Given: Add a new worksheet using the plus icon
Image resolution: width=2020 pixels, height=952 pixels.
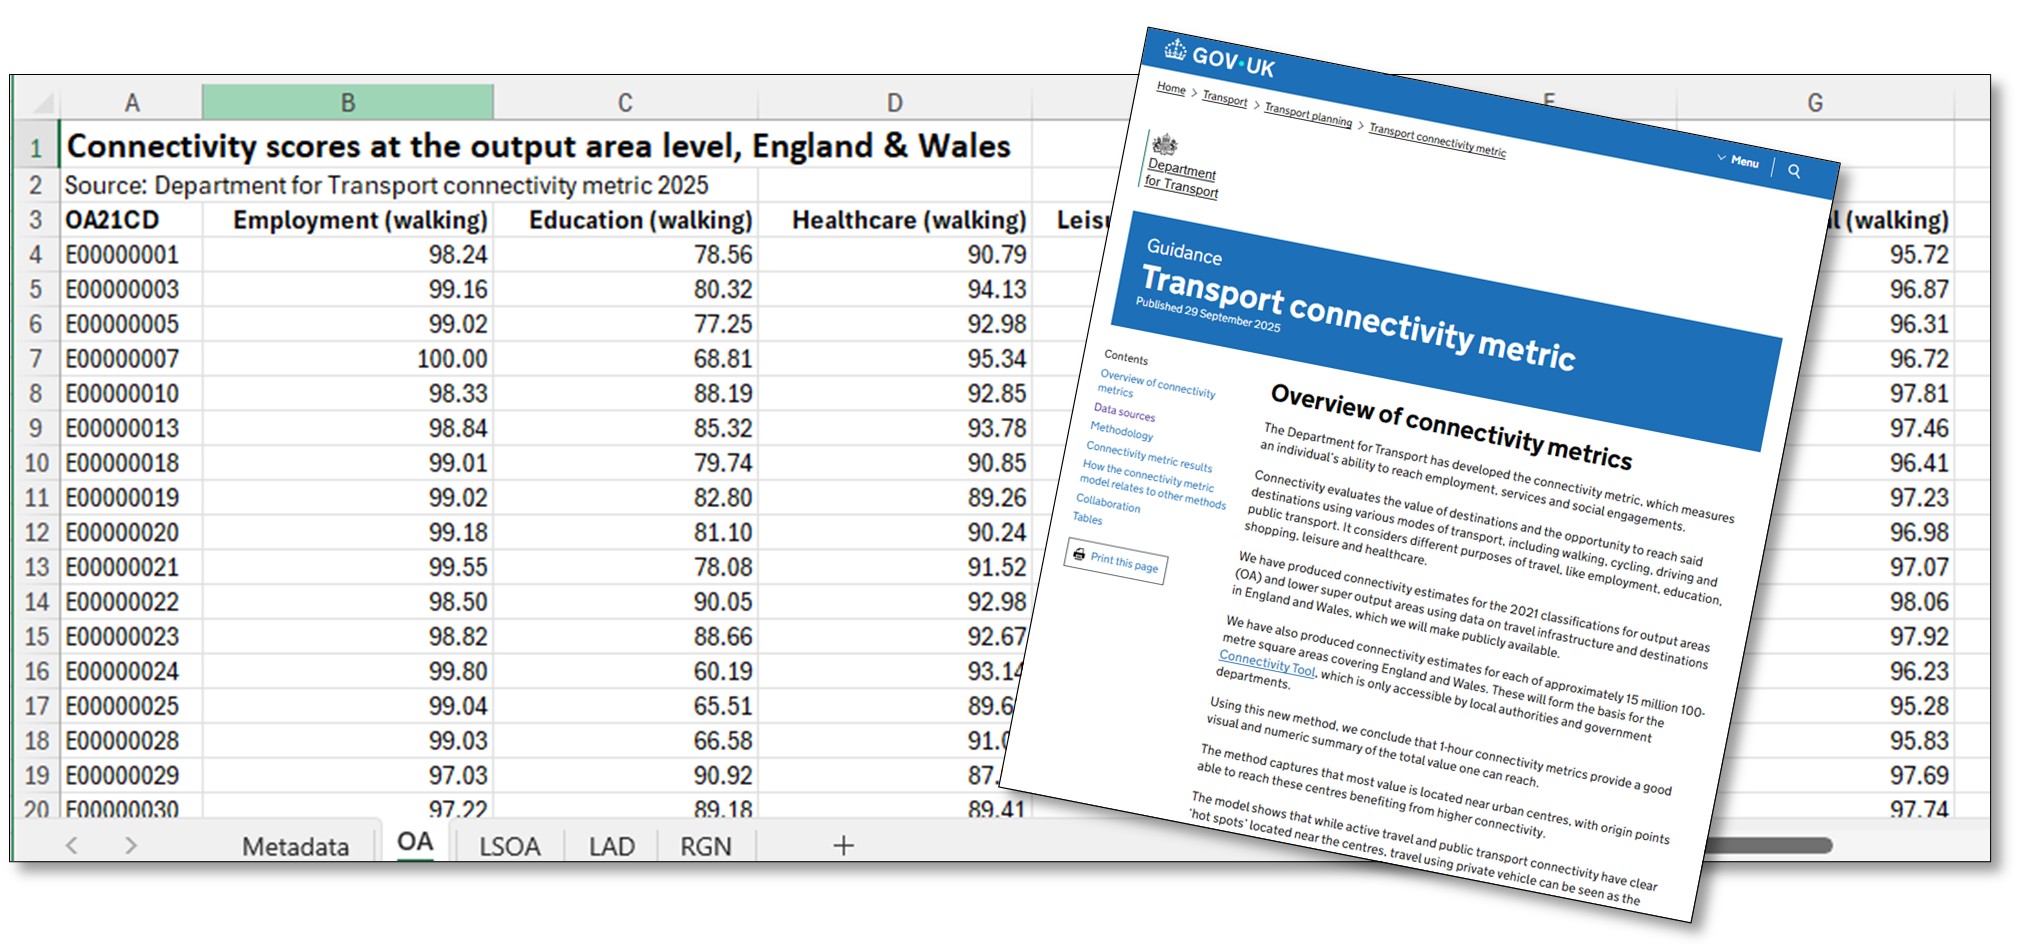Looking at the screenshot, I should [x=841, y=846].
